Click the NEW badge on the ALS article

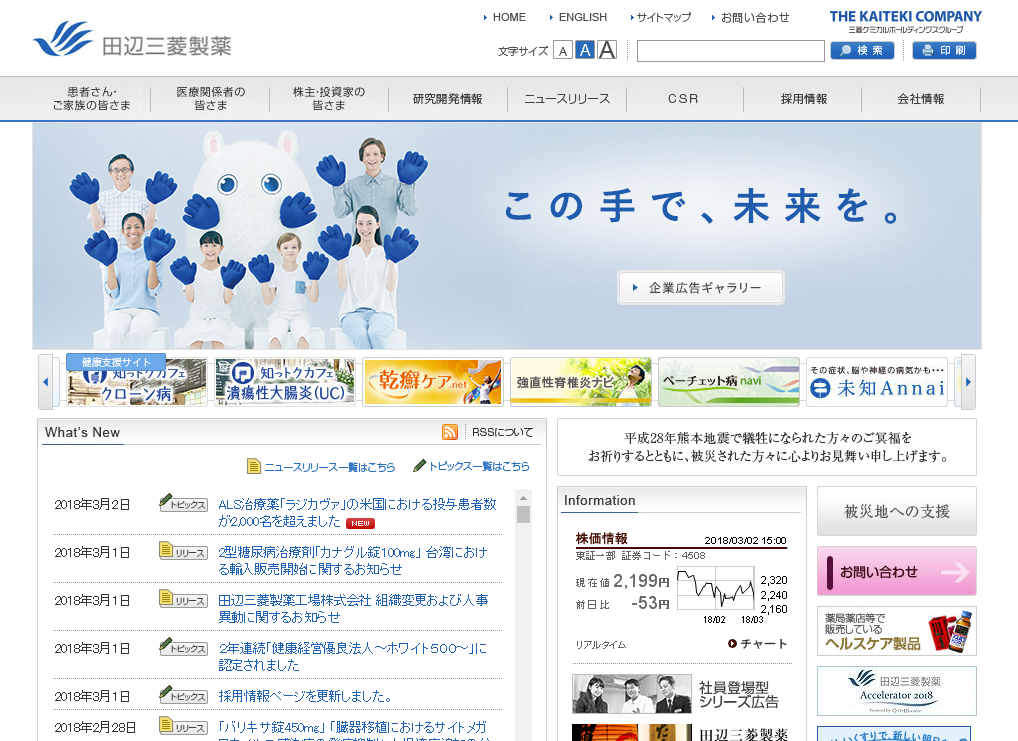tap(360, 523)
